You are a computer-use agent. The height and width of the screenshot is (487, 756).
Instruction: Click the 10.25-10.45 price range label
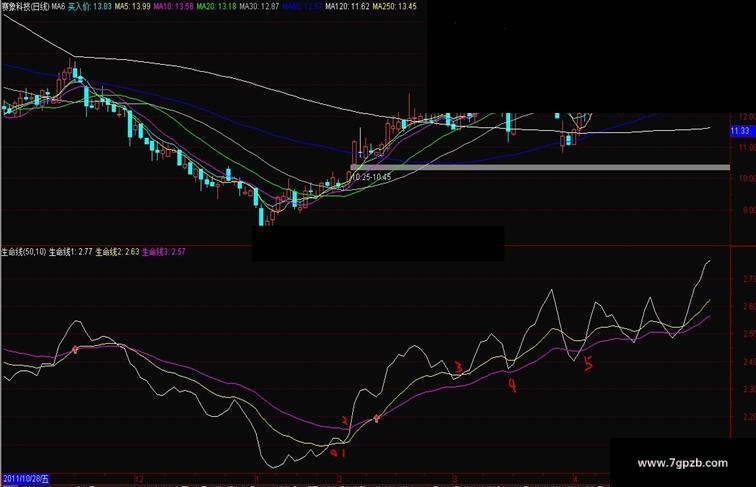coord(371,177)
